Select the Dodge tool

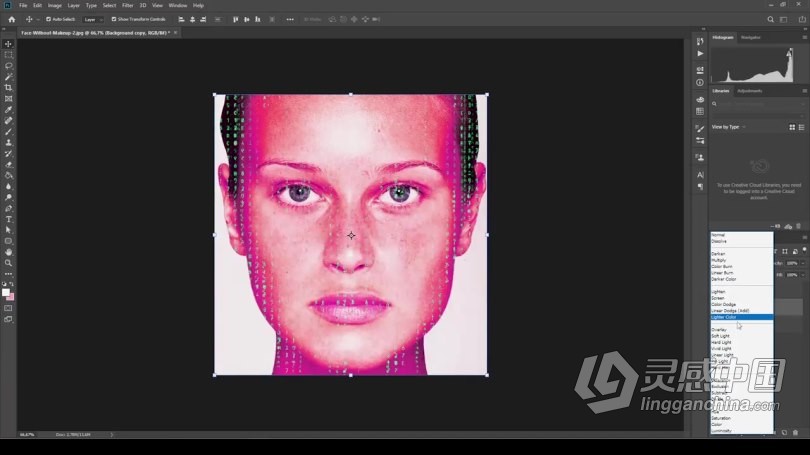pos(8,198)
